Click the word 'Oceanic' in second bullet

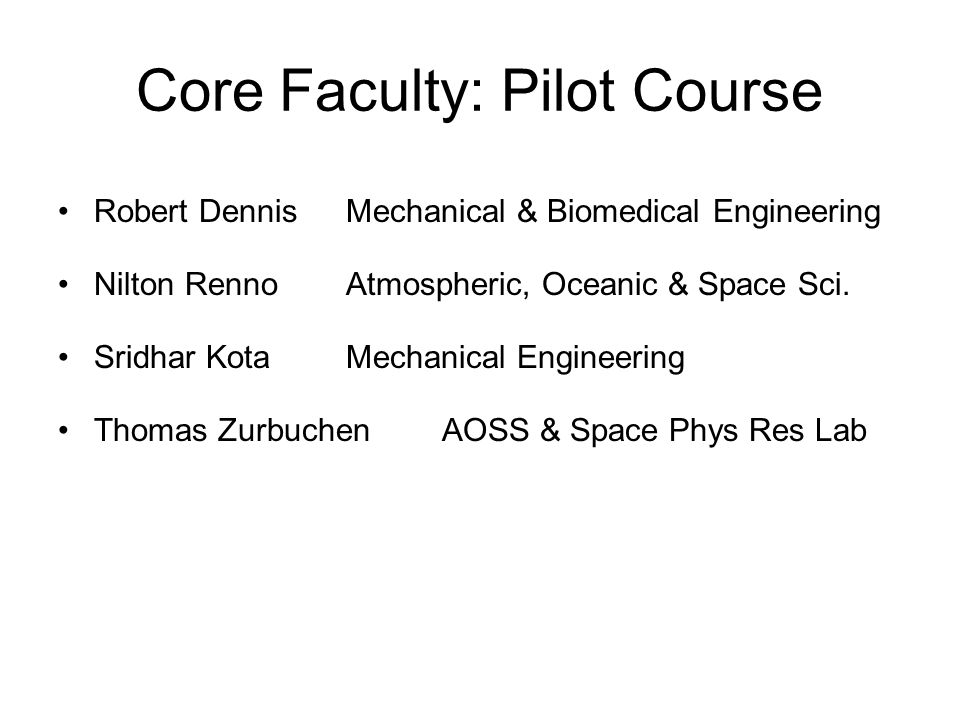pyautogui.click(x=599, y=285)
